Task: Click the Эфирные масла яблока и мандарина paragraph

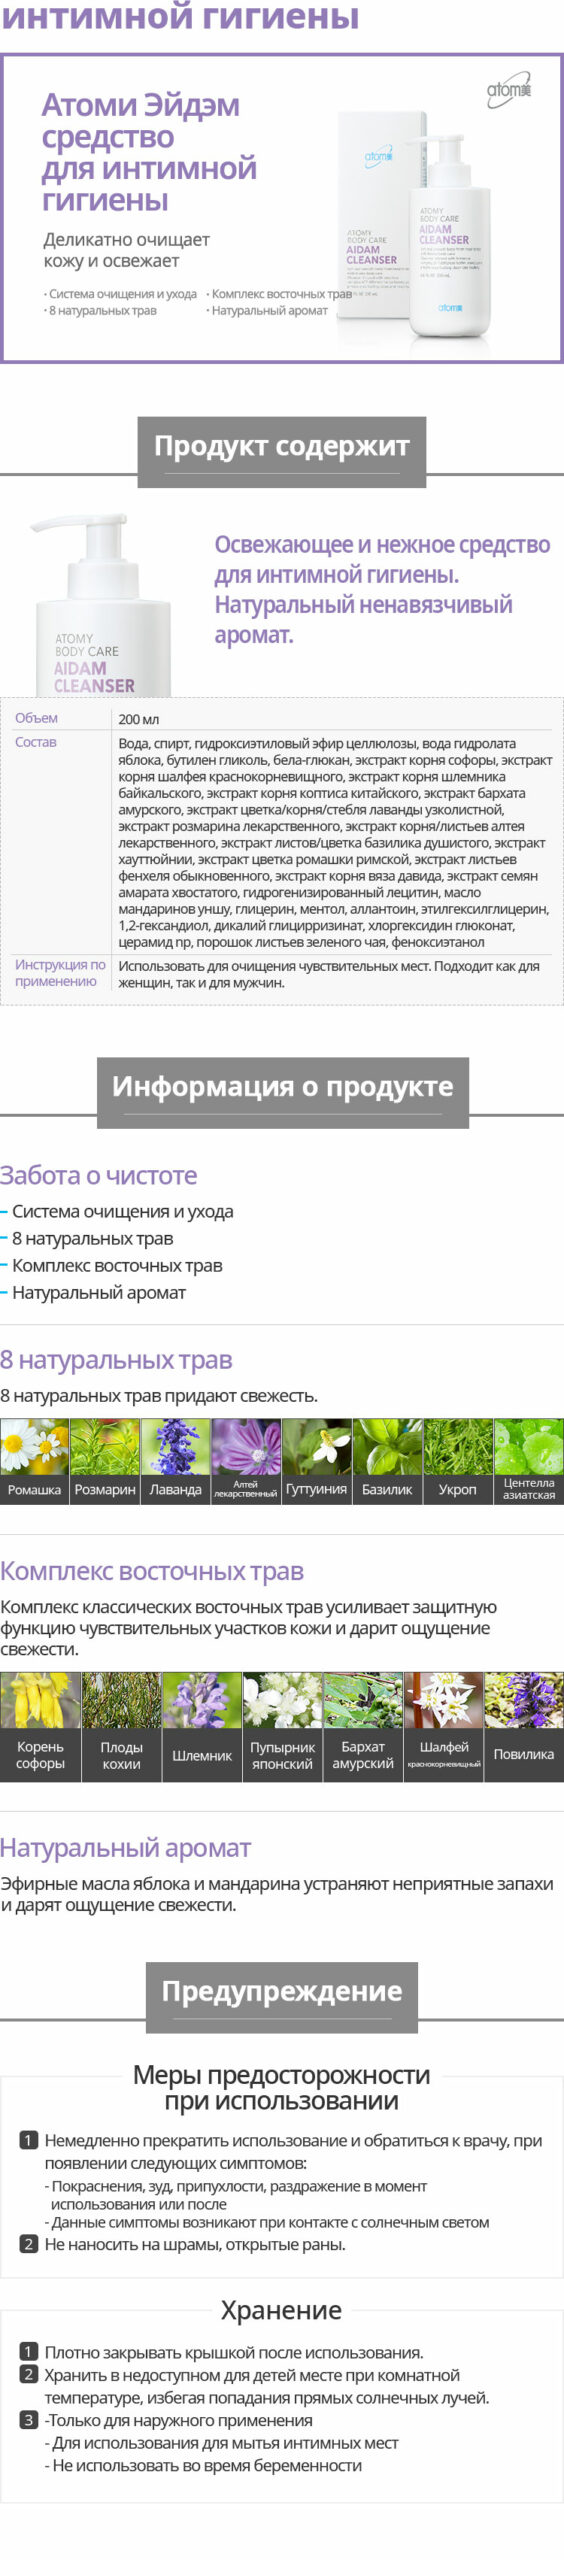Action: (277, 1894)
